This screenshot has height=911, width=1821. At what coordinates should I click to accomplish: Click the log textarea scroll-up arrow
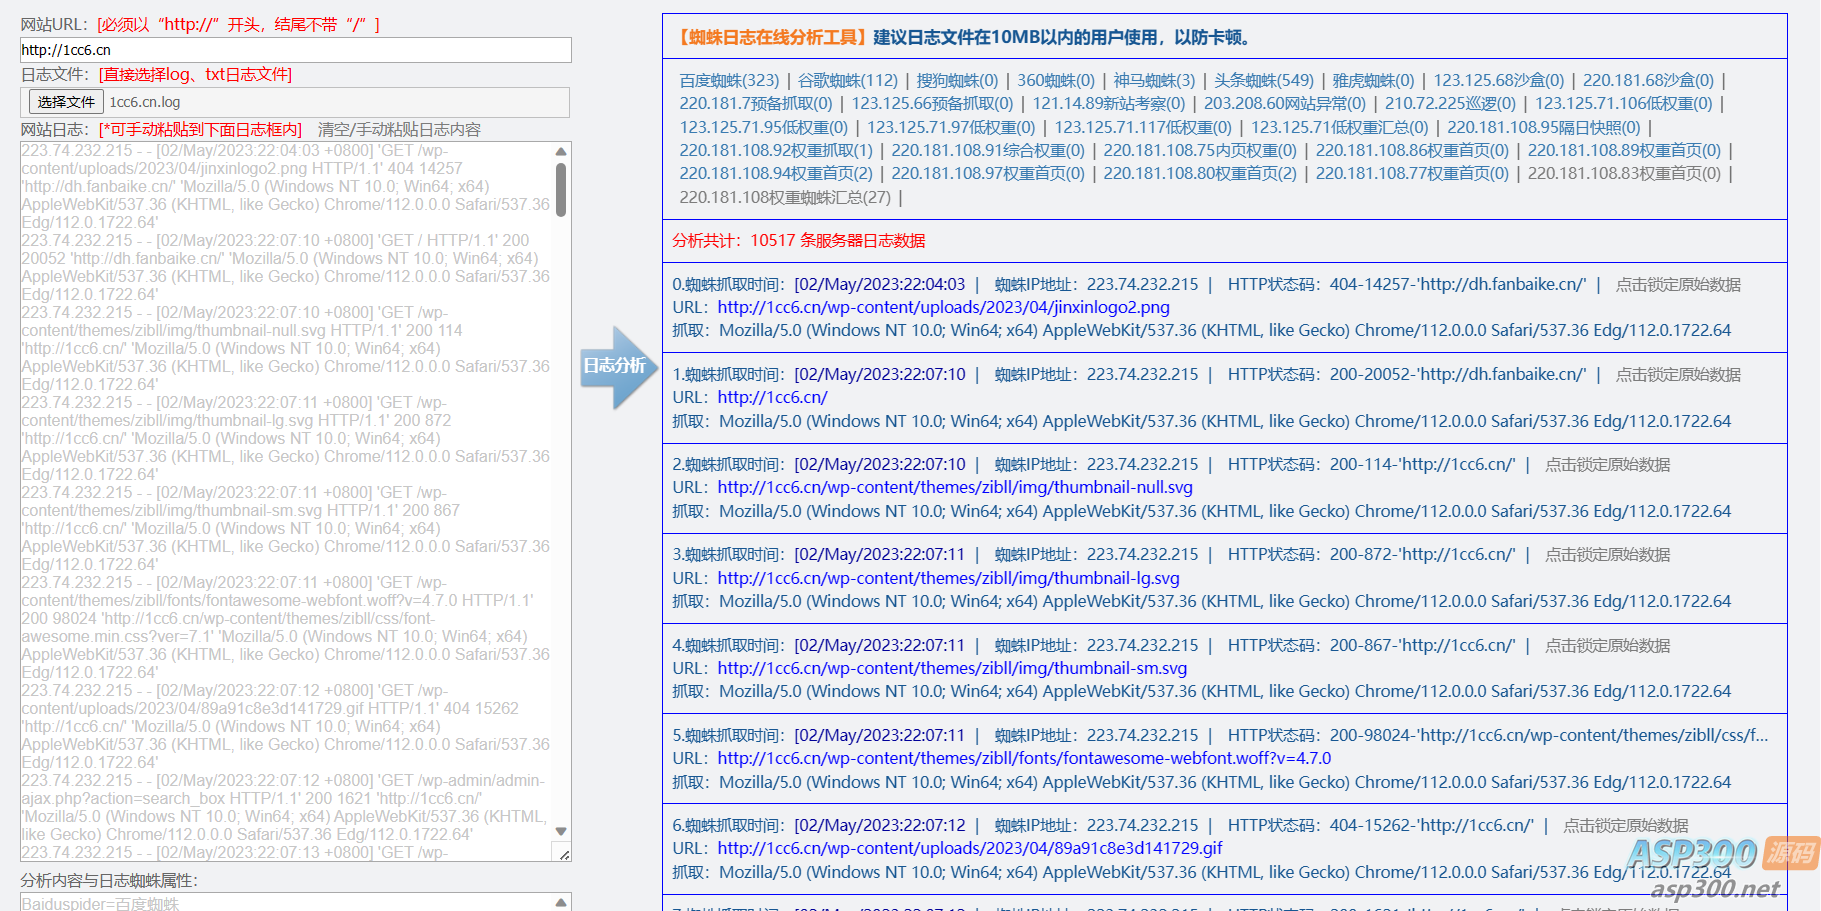561,152
